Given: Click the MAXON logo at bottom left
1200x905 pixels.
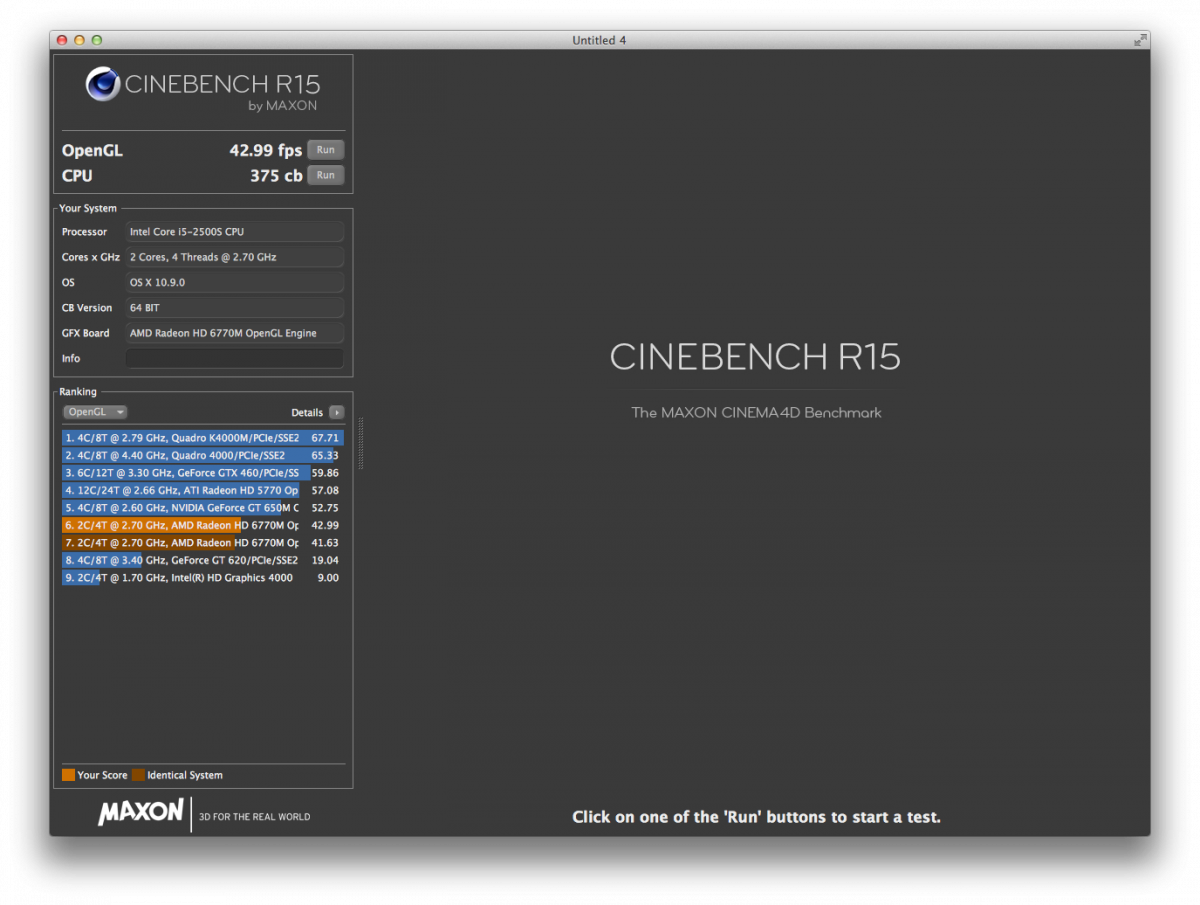Looking at the screenshot, I should coord(141,812).
